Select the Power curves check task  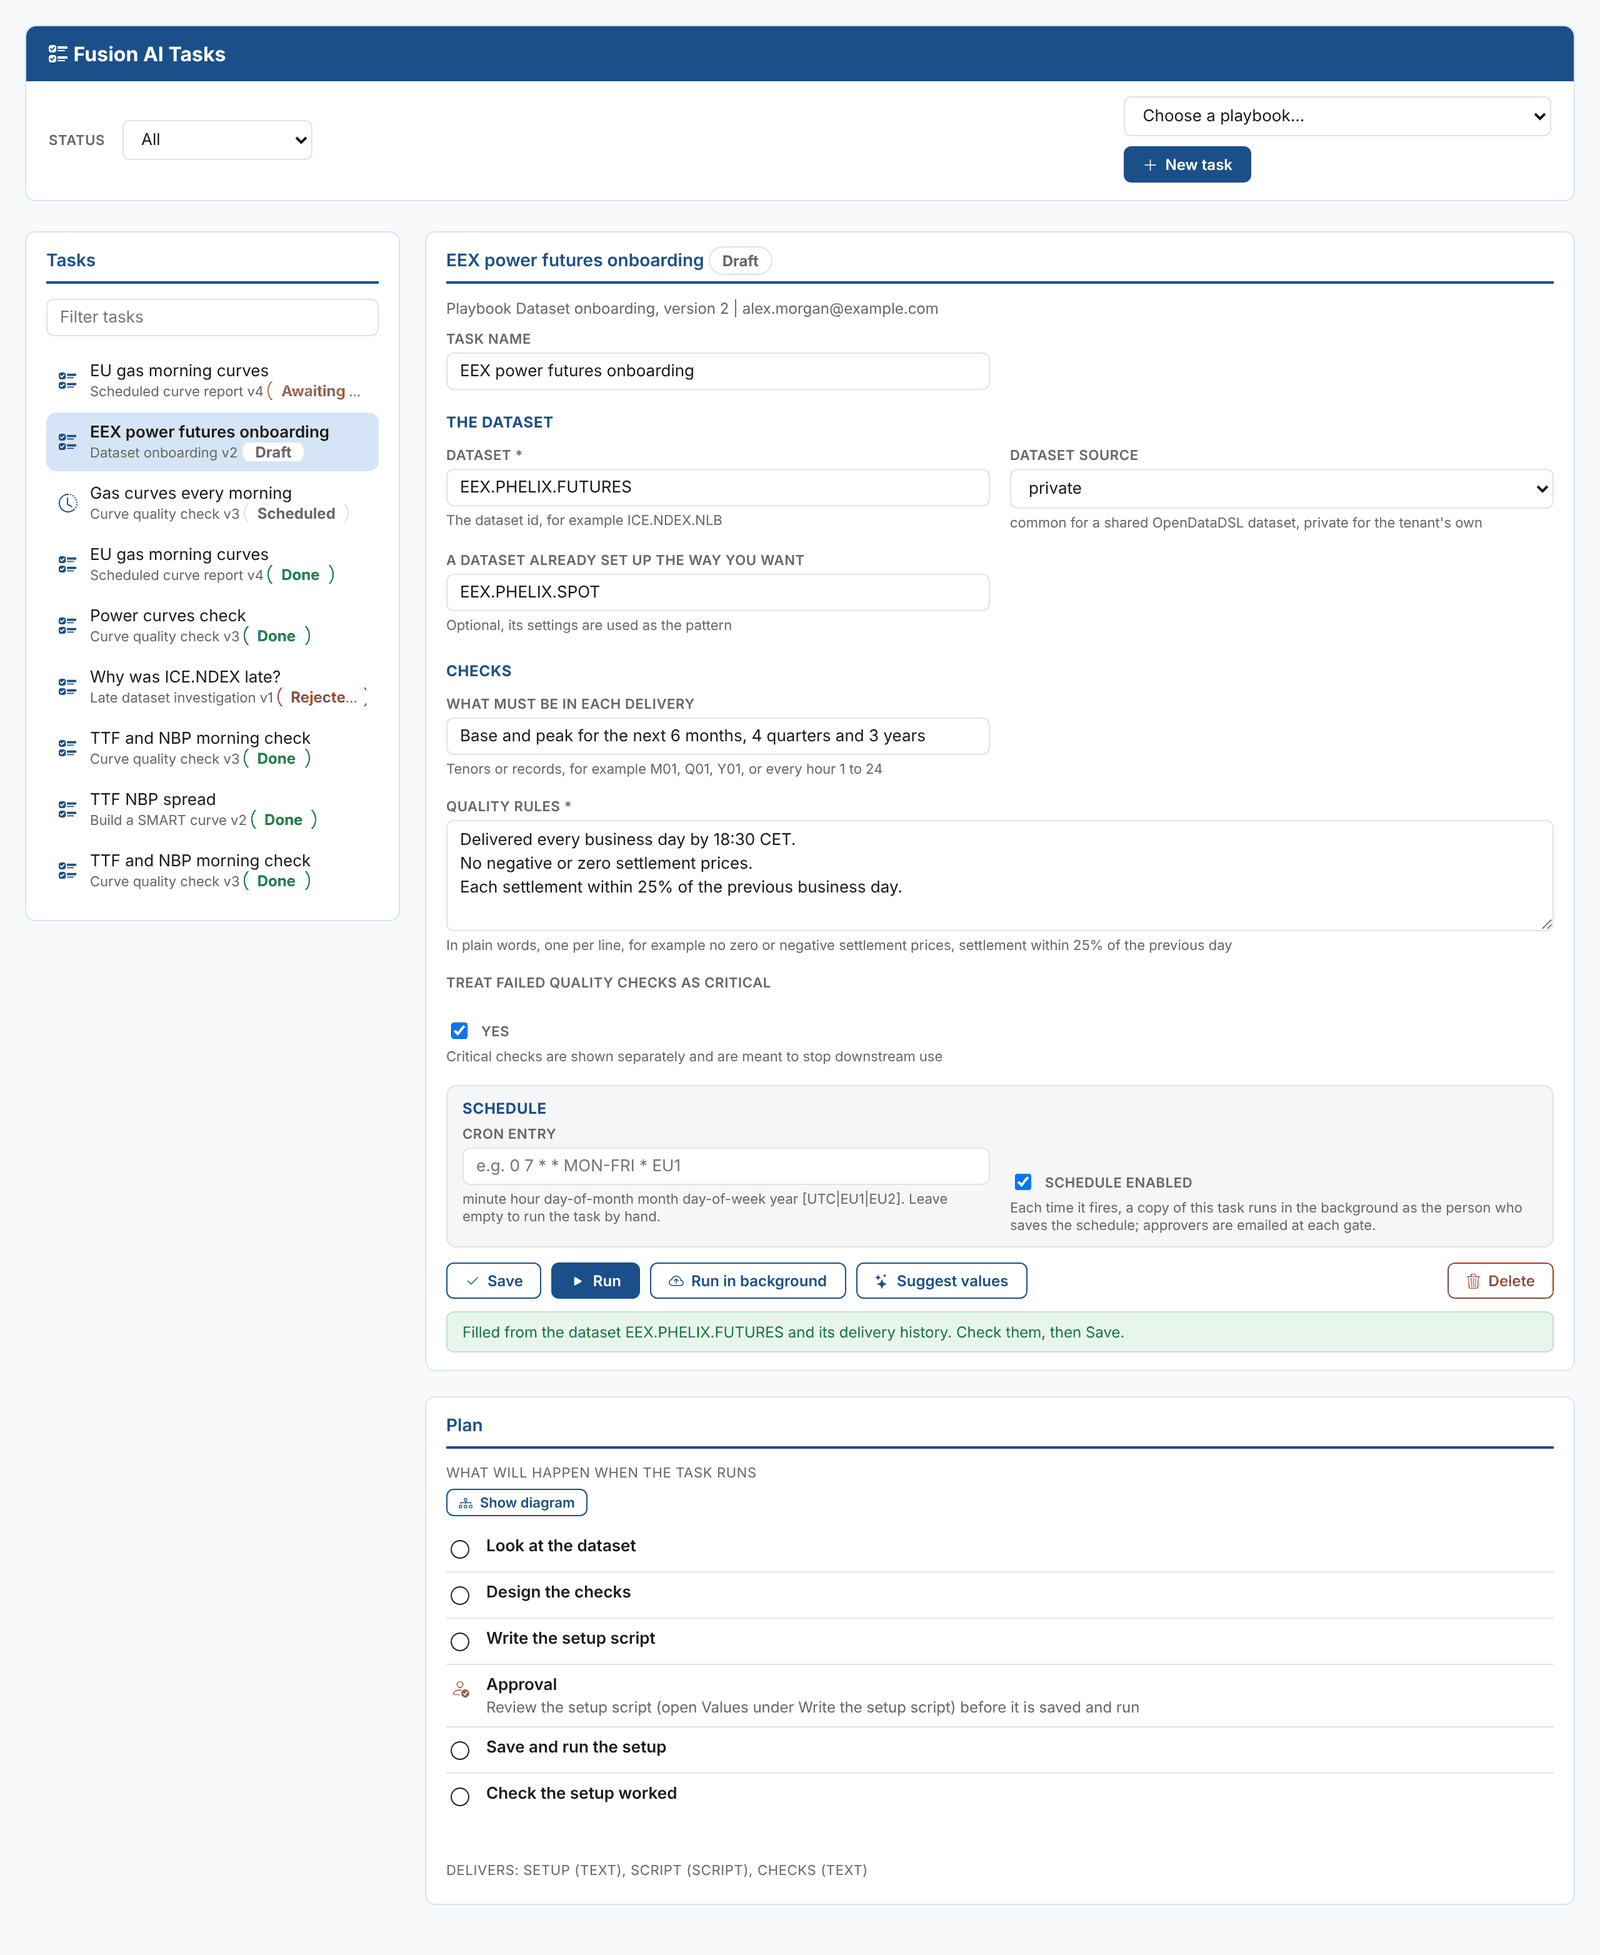(212, 626)
